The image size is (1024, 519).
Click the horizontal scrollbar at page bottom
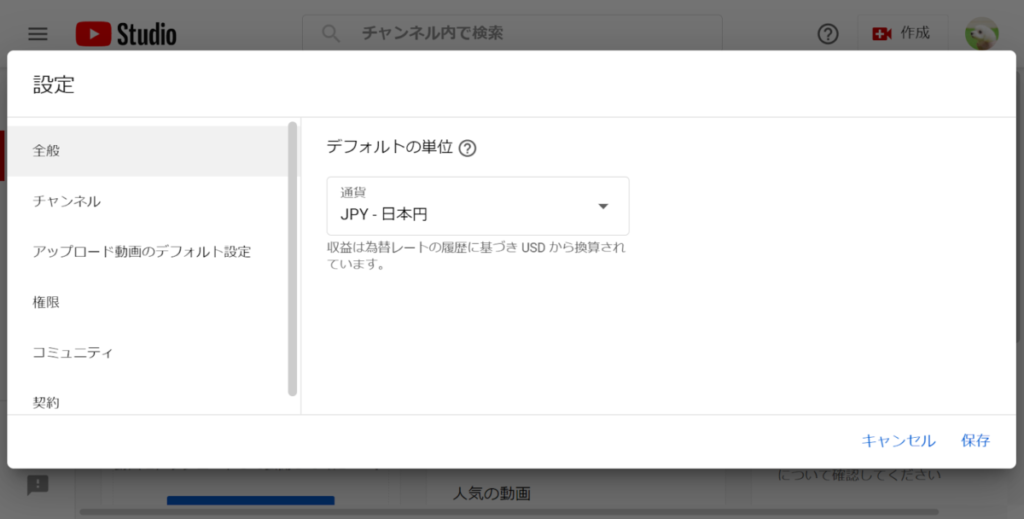(500, 513)
